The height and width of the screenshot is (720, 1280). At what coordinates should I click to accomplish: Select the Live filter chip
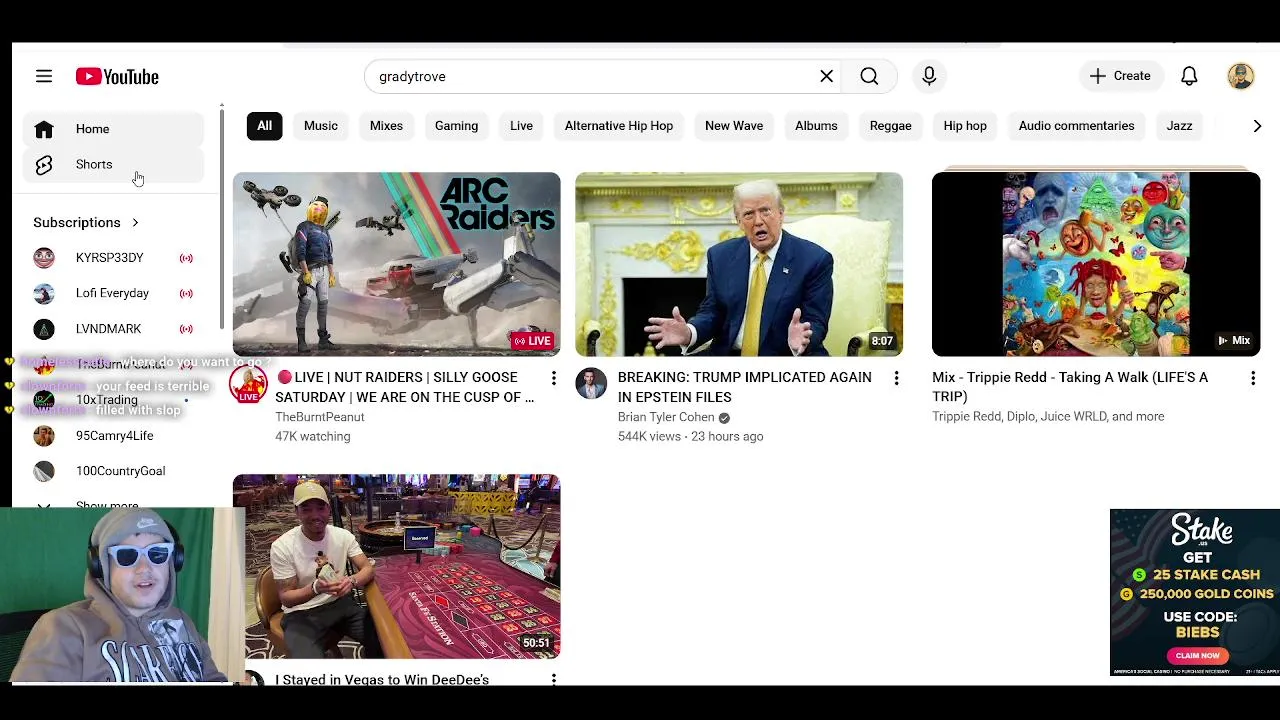(521, 126)
